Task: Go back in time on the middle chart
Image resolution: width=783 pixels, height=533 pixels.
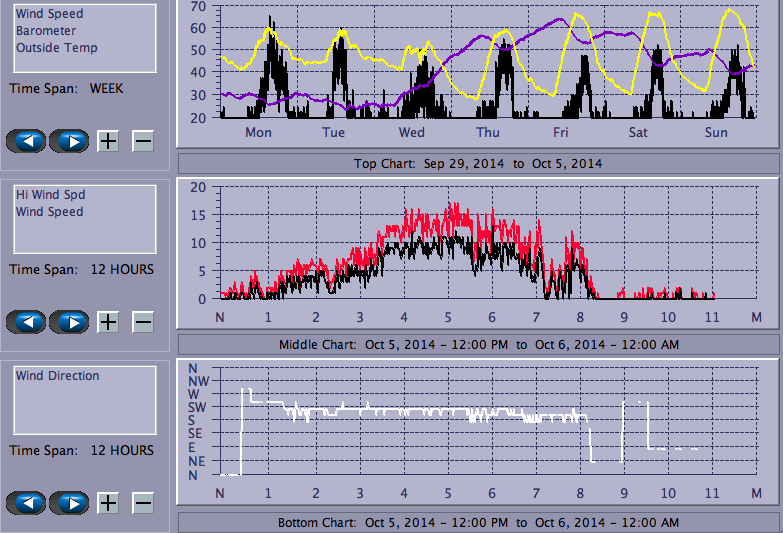Action: [31, 322]
